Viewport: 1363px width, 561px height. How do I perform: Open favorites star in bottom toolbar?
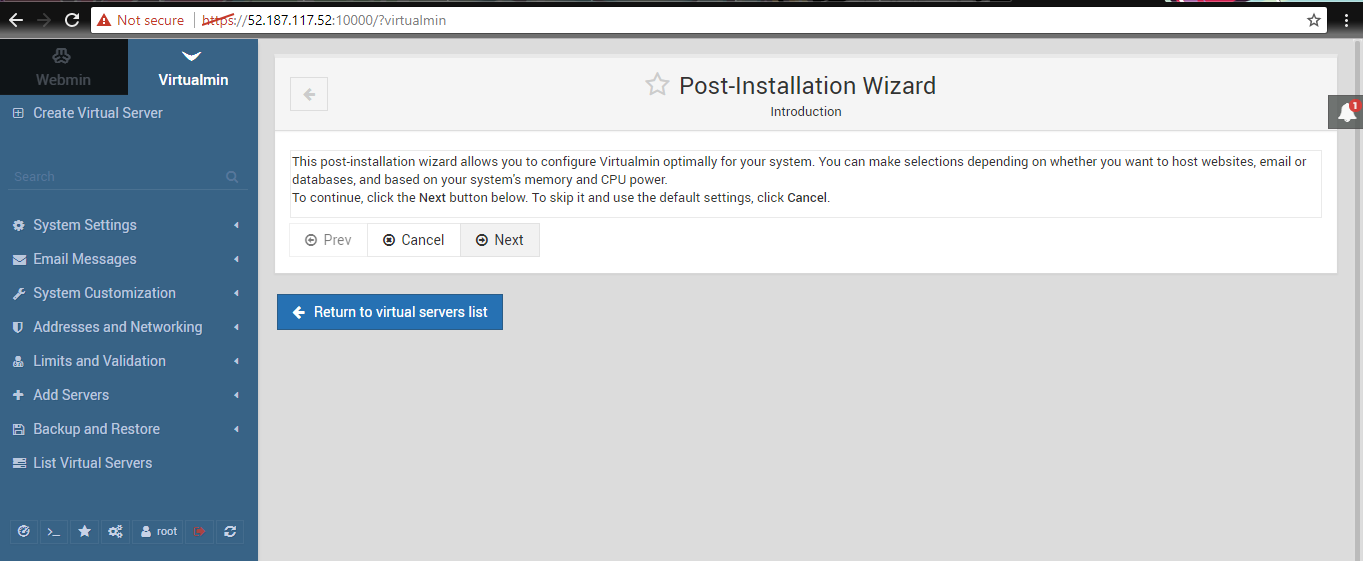coord(85,532)
